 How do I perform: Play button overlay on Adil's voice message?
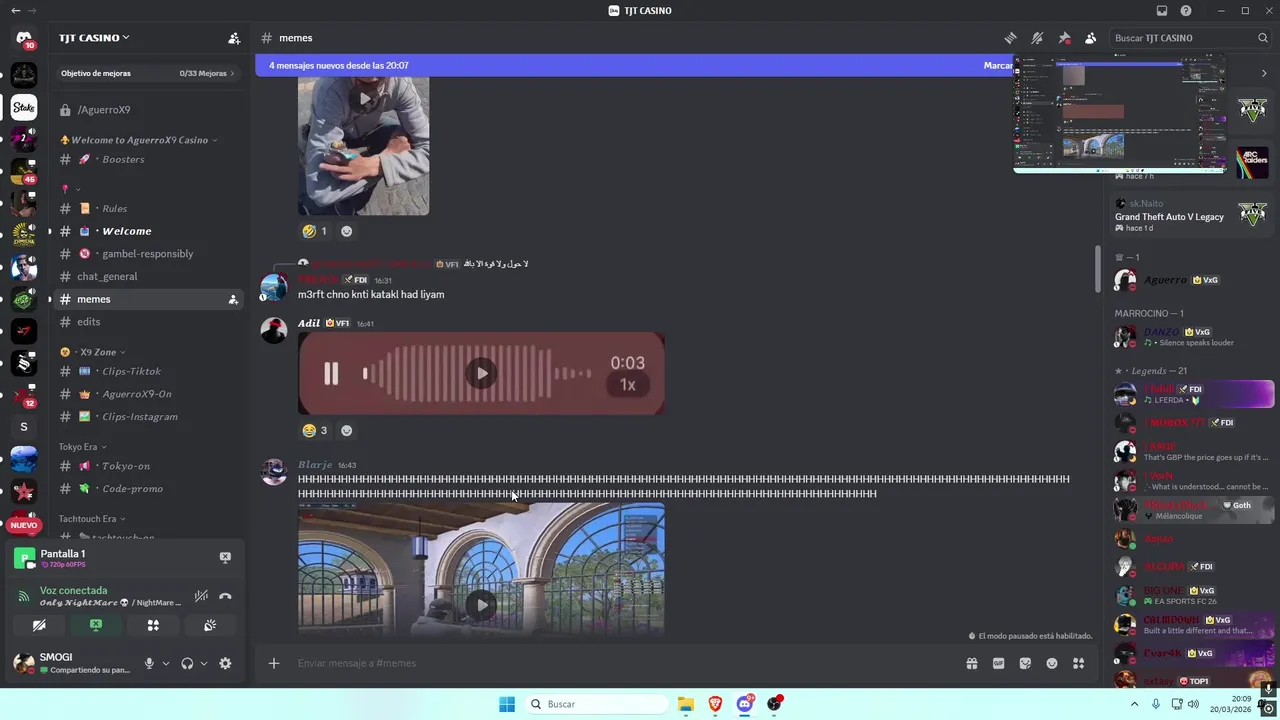(x=482, y=373)
